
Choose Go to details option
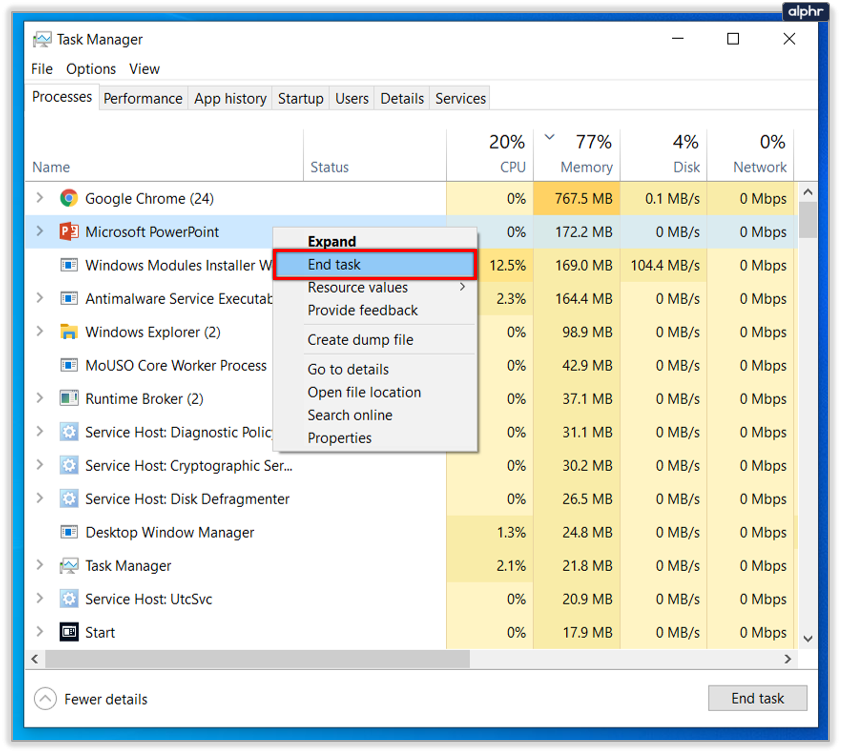point(375,369)
